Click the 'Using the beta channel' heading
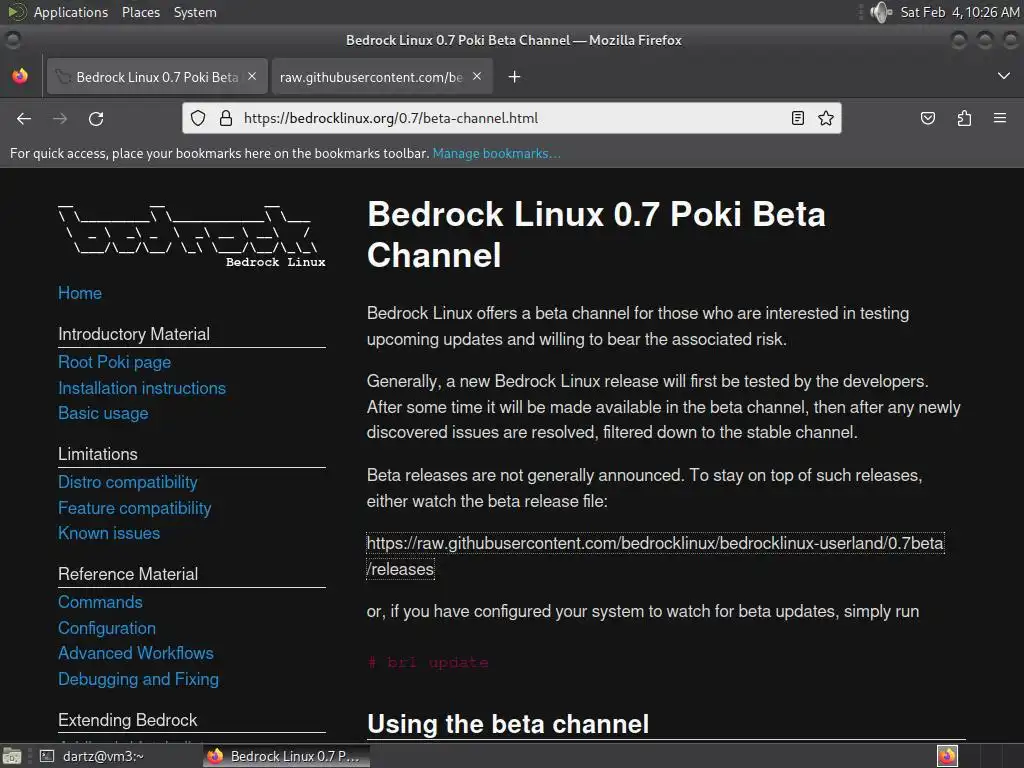 click(x=508, y=724)
